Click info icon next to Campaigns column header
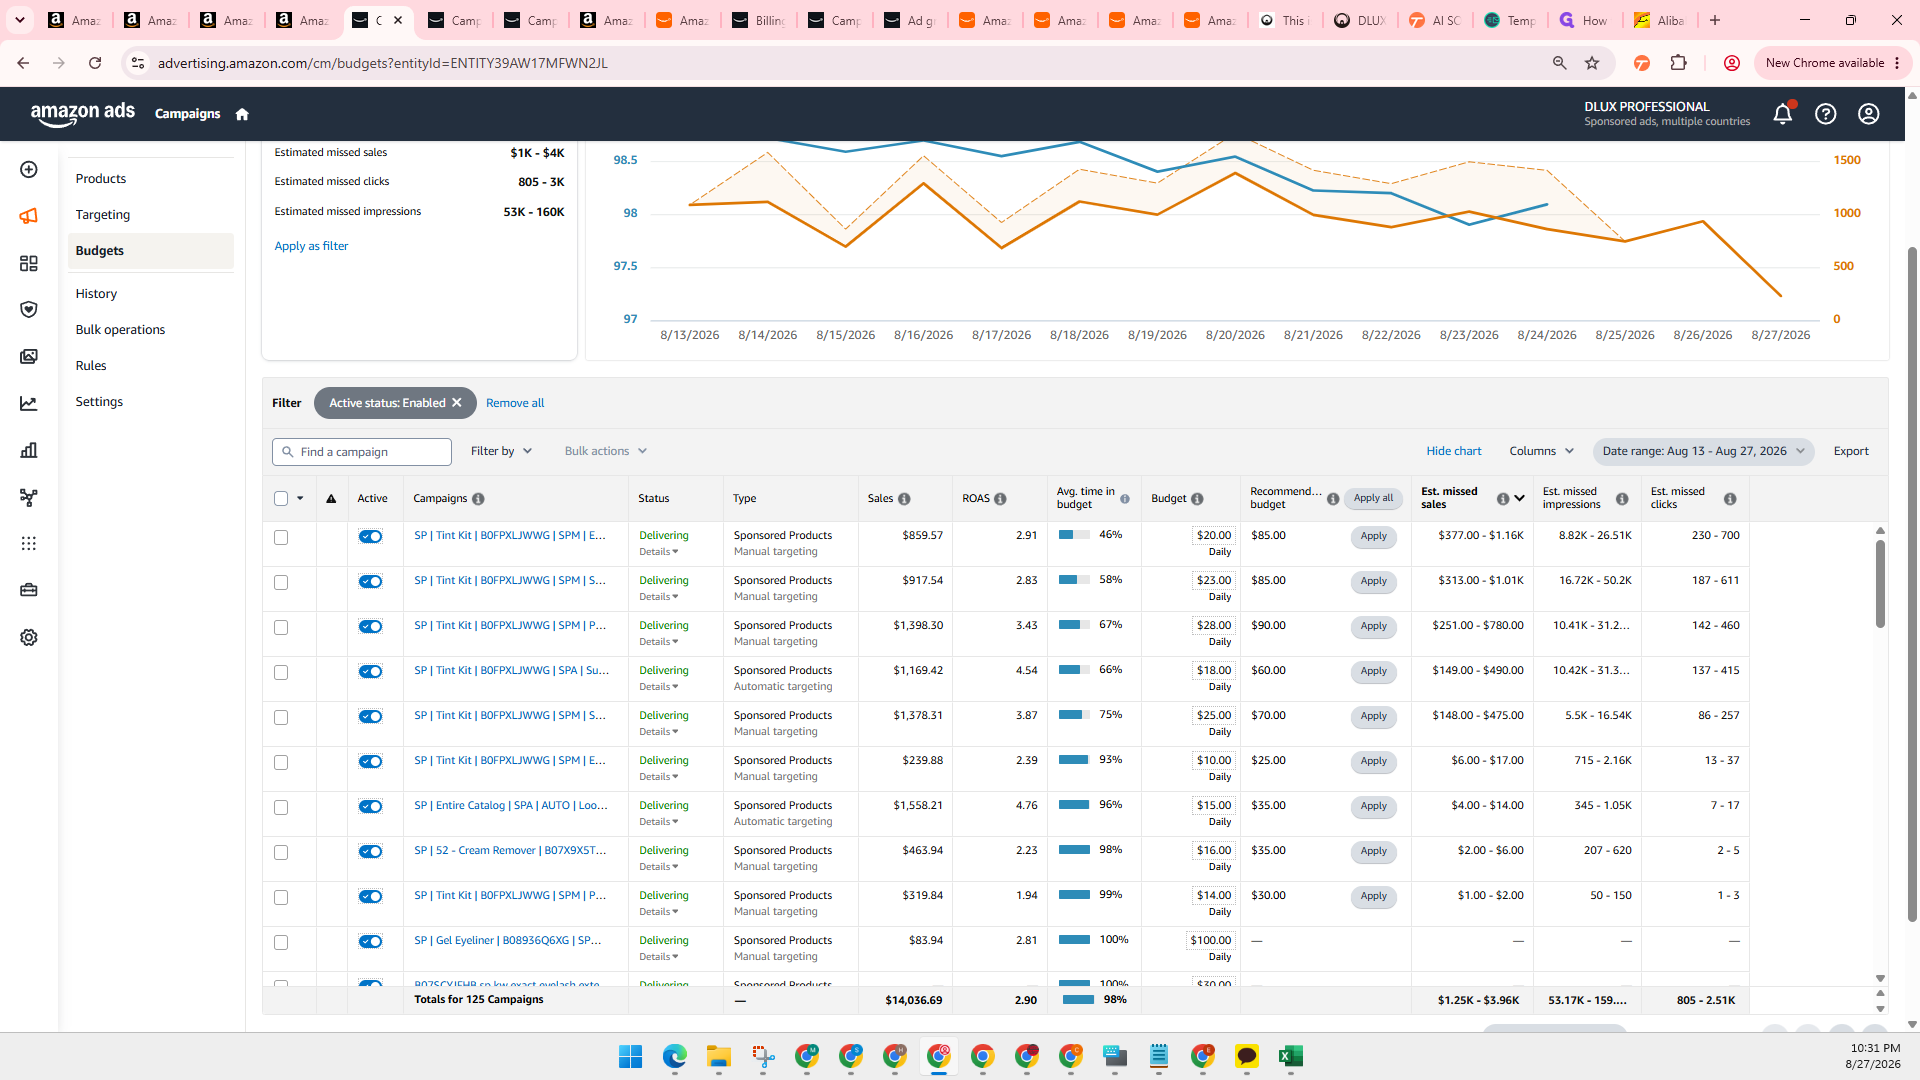The width and height of the screenshot is (1920, 1080). [x=478, y=499]
